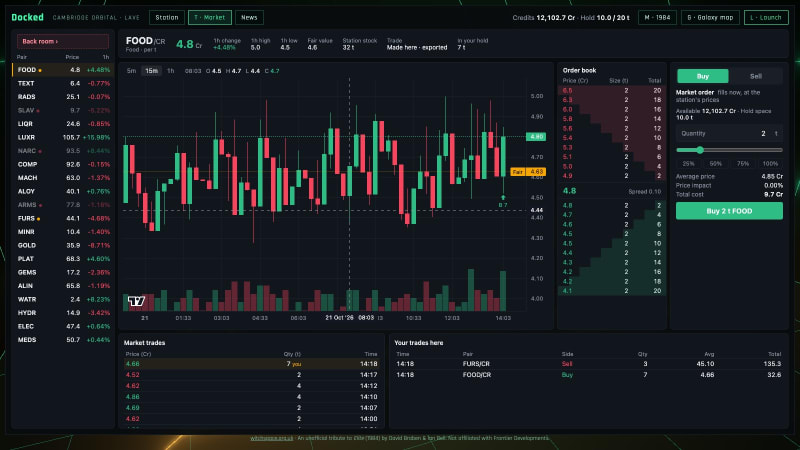Select the LIQR pair row
800x450 pixels.
[62, 124]
